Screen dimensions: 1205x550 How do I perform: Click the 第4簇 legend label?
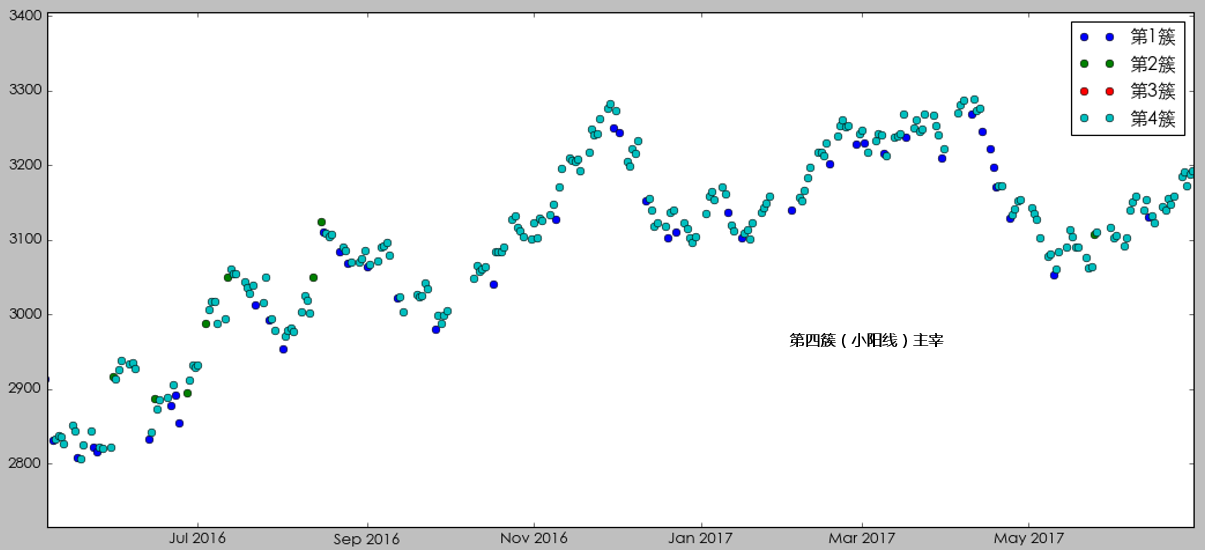[1152, 120]
